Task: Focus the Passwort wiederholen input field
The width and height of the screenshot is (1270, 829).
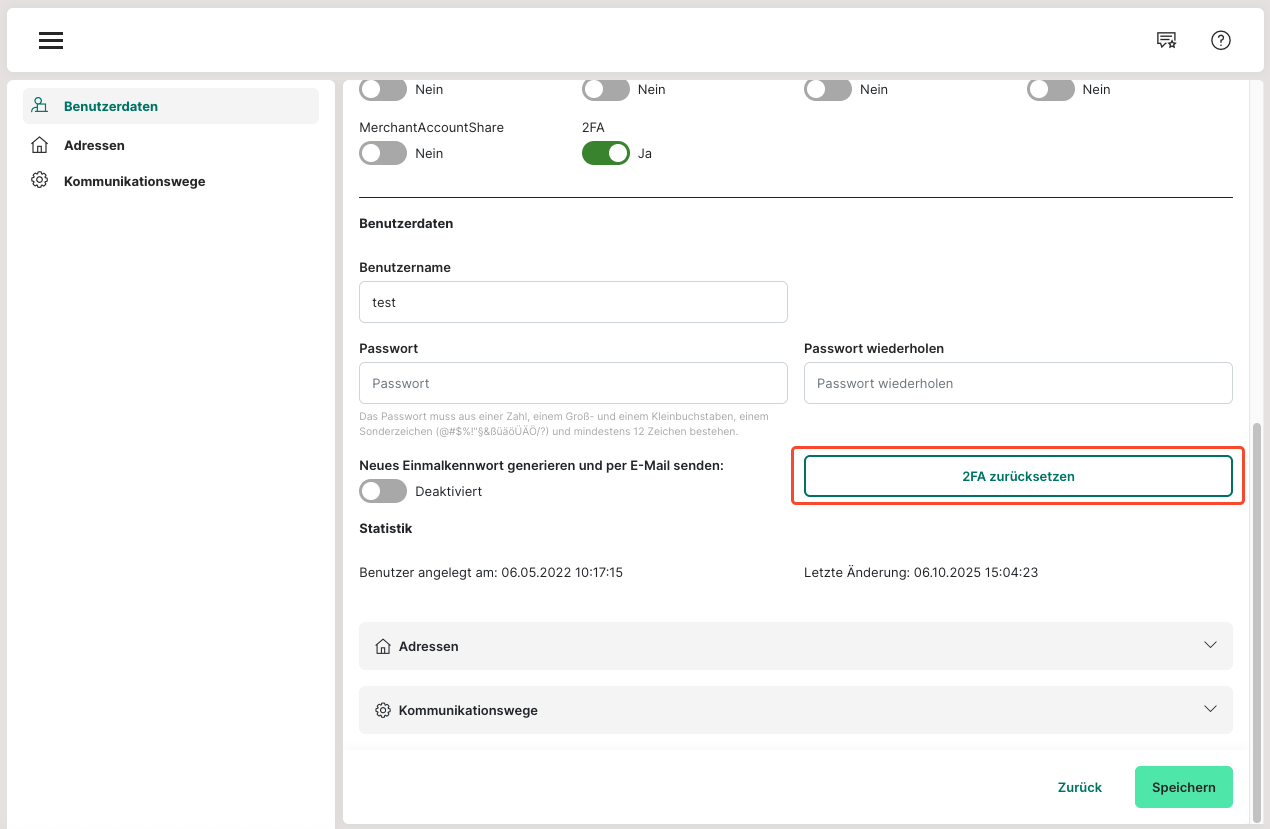Action: (1018, 383)
